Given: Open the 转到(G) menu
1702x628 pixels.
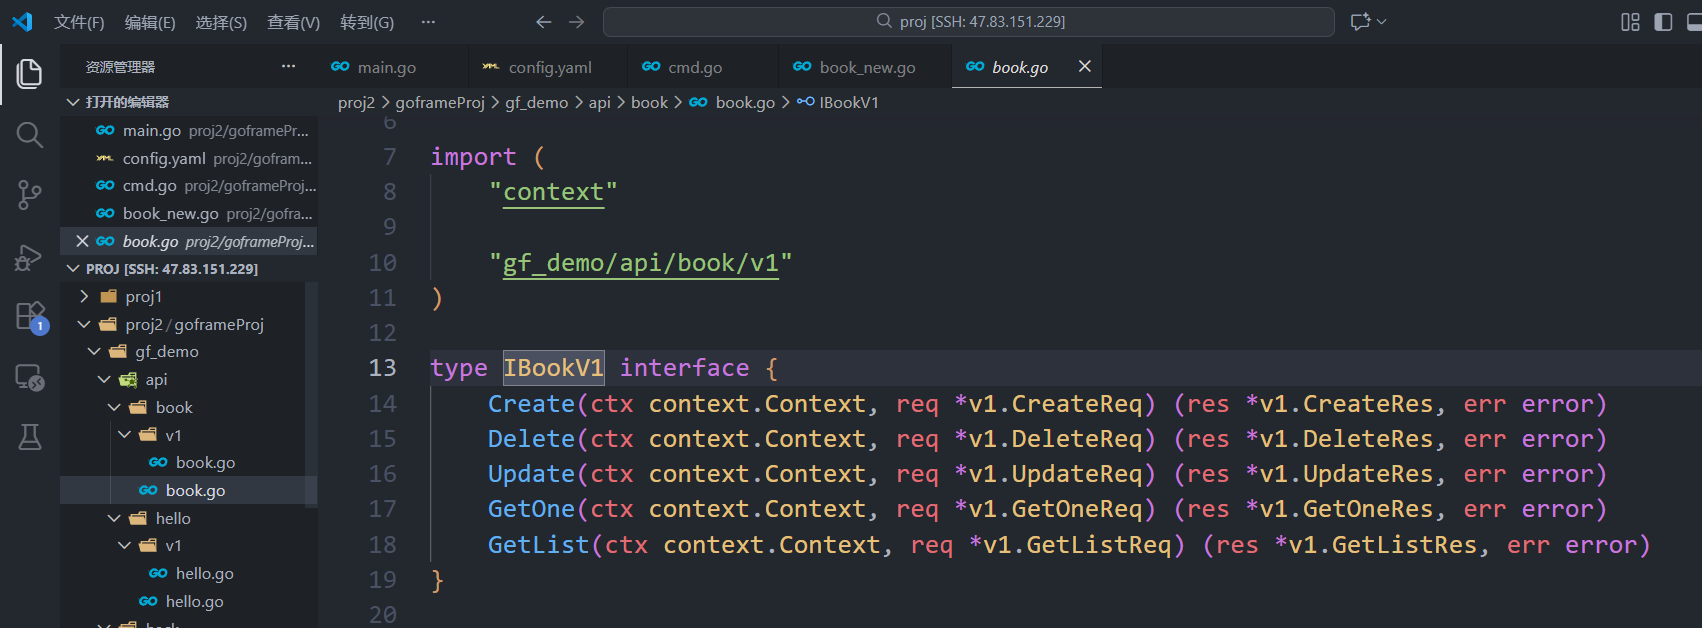Looking at the screenshot, I should pos(367,22).
